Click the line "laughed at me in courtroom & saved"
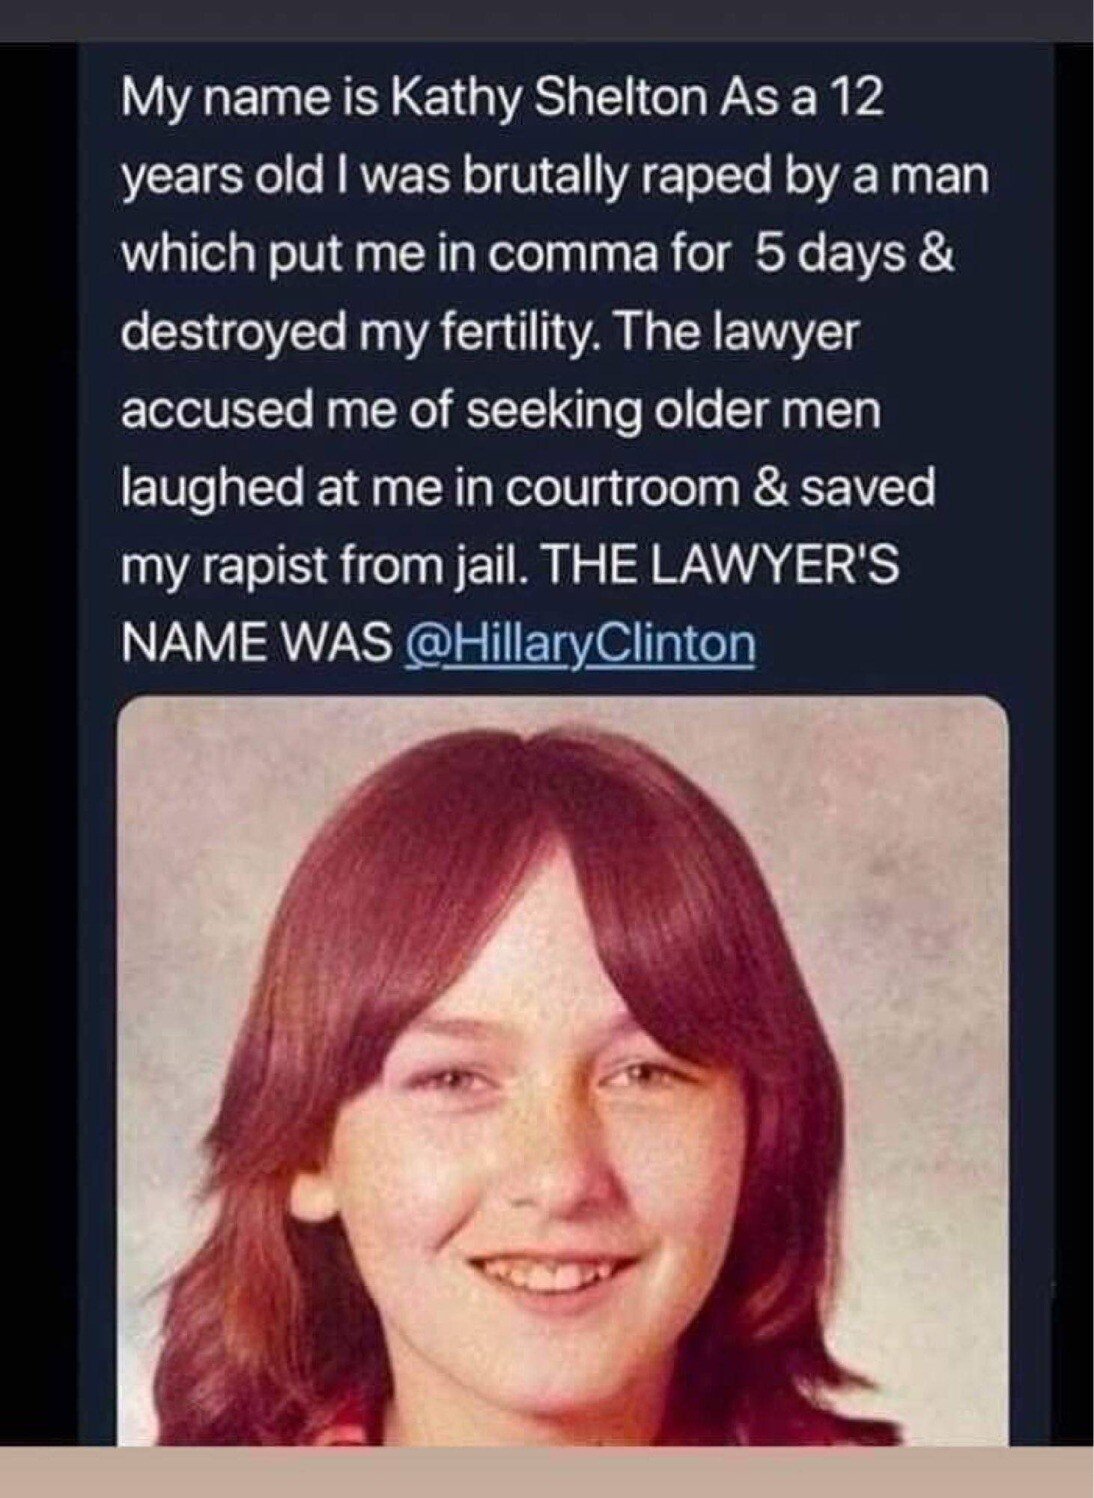This screenshot has width=1094, height=1498. (528, 490)
